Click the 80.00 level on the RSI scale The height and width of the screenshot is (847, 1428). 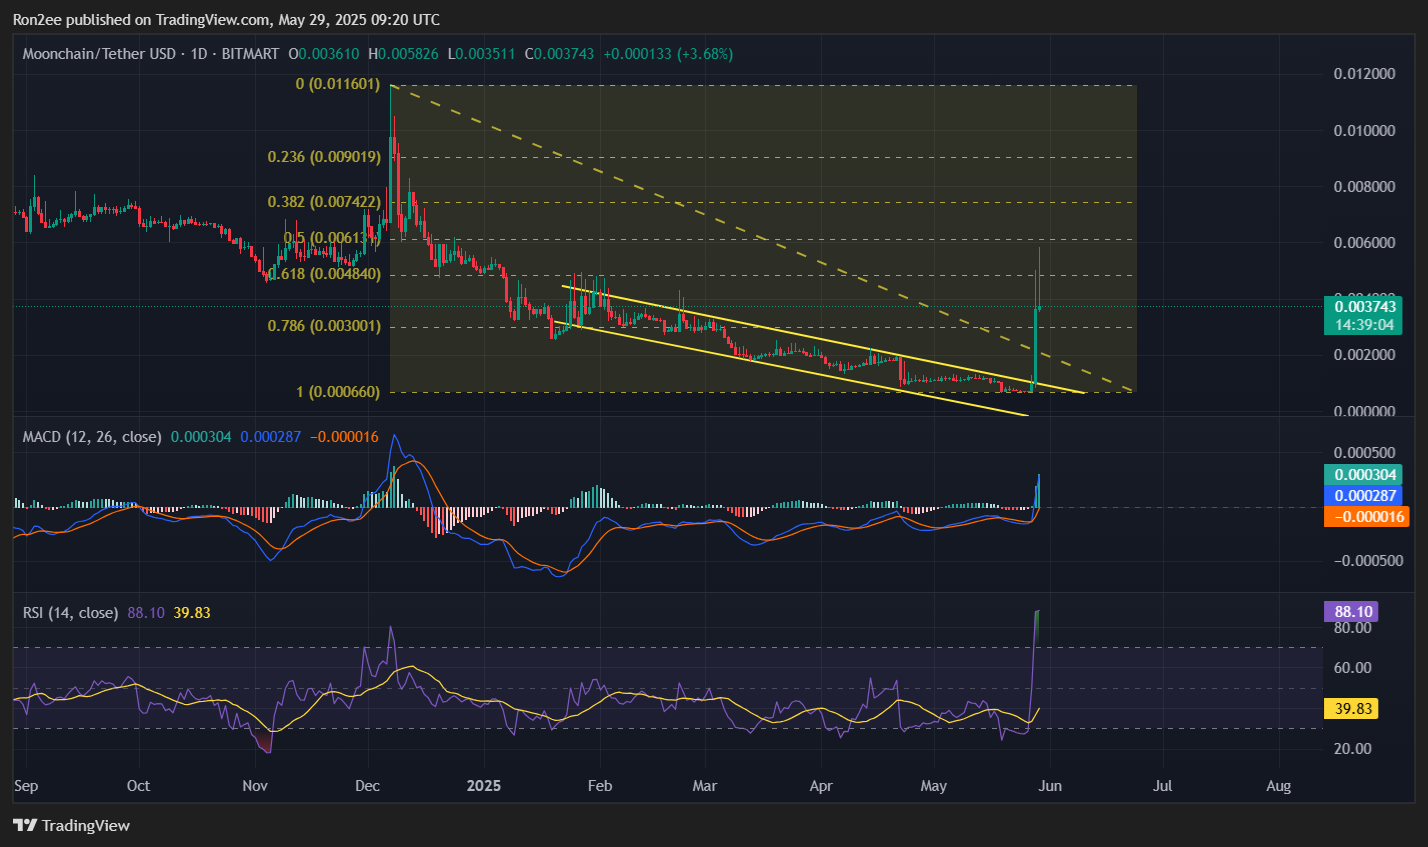pyautogui.click(x=1351, y=628)
